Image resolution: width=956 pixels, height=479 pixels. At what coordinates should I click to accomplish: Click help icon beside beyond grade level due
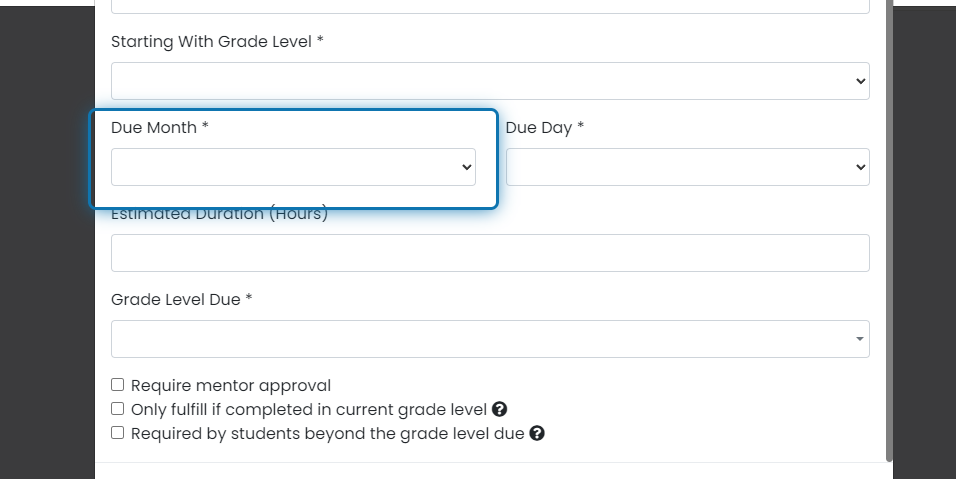click(x=537, y=433)
